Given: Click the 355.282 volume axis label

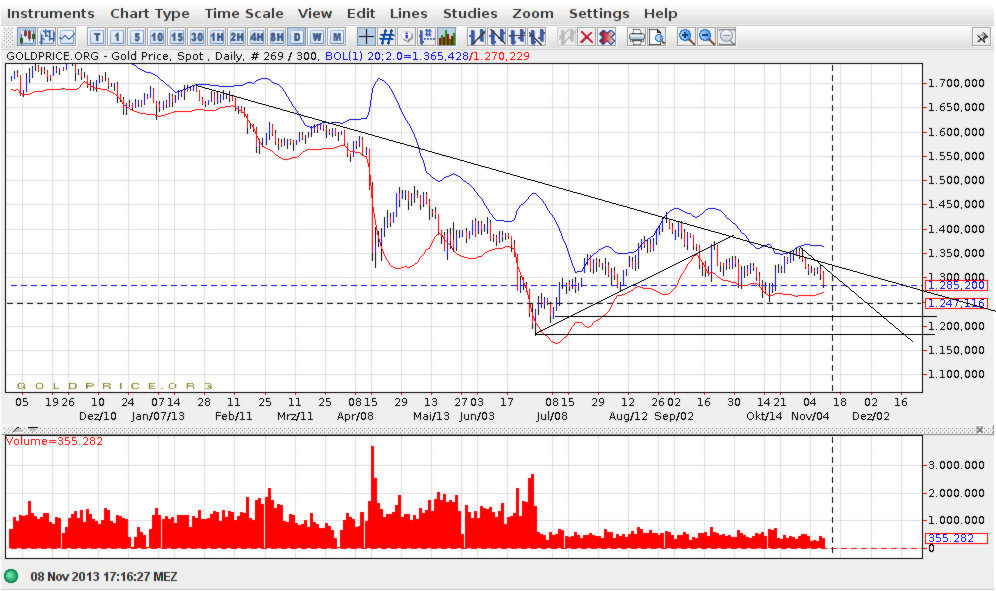Looking at the screenshot, I should (x=956, y=538).
